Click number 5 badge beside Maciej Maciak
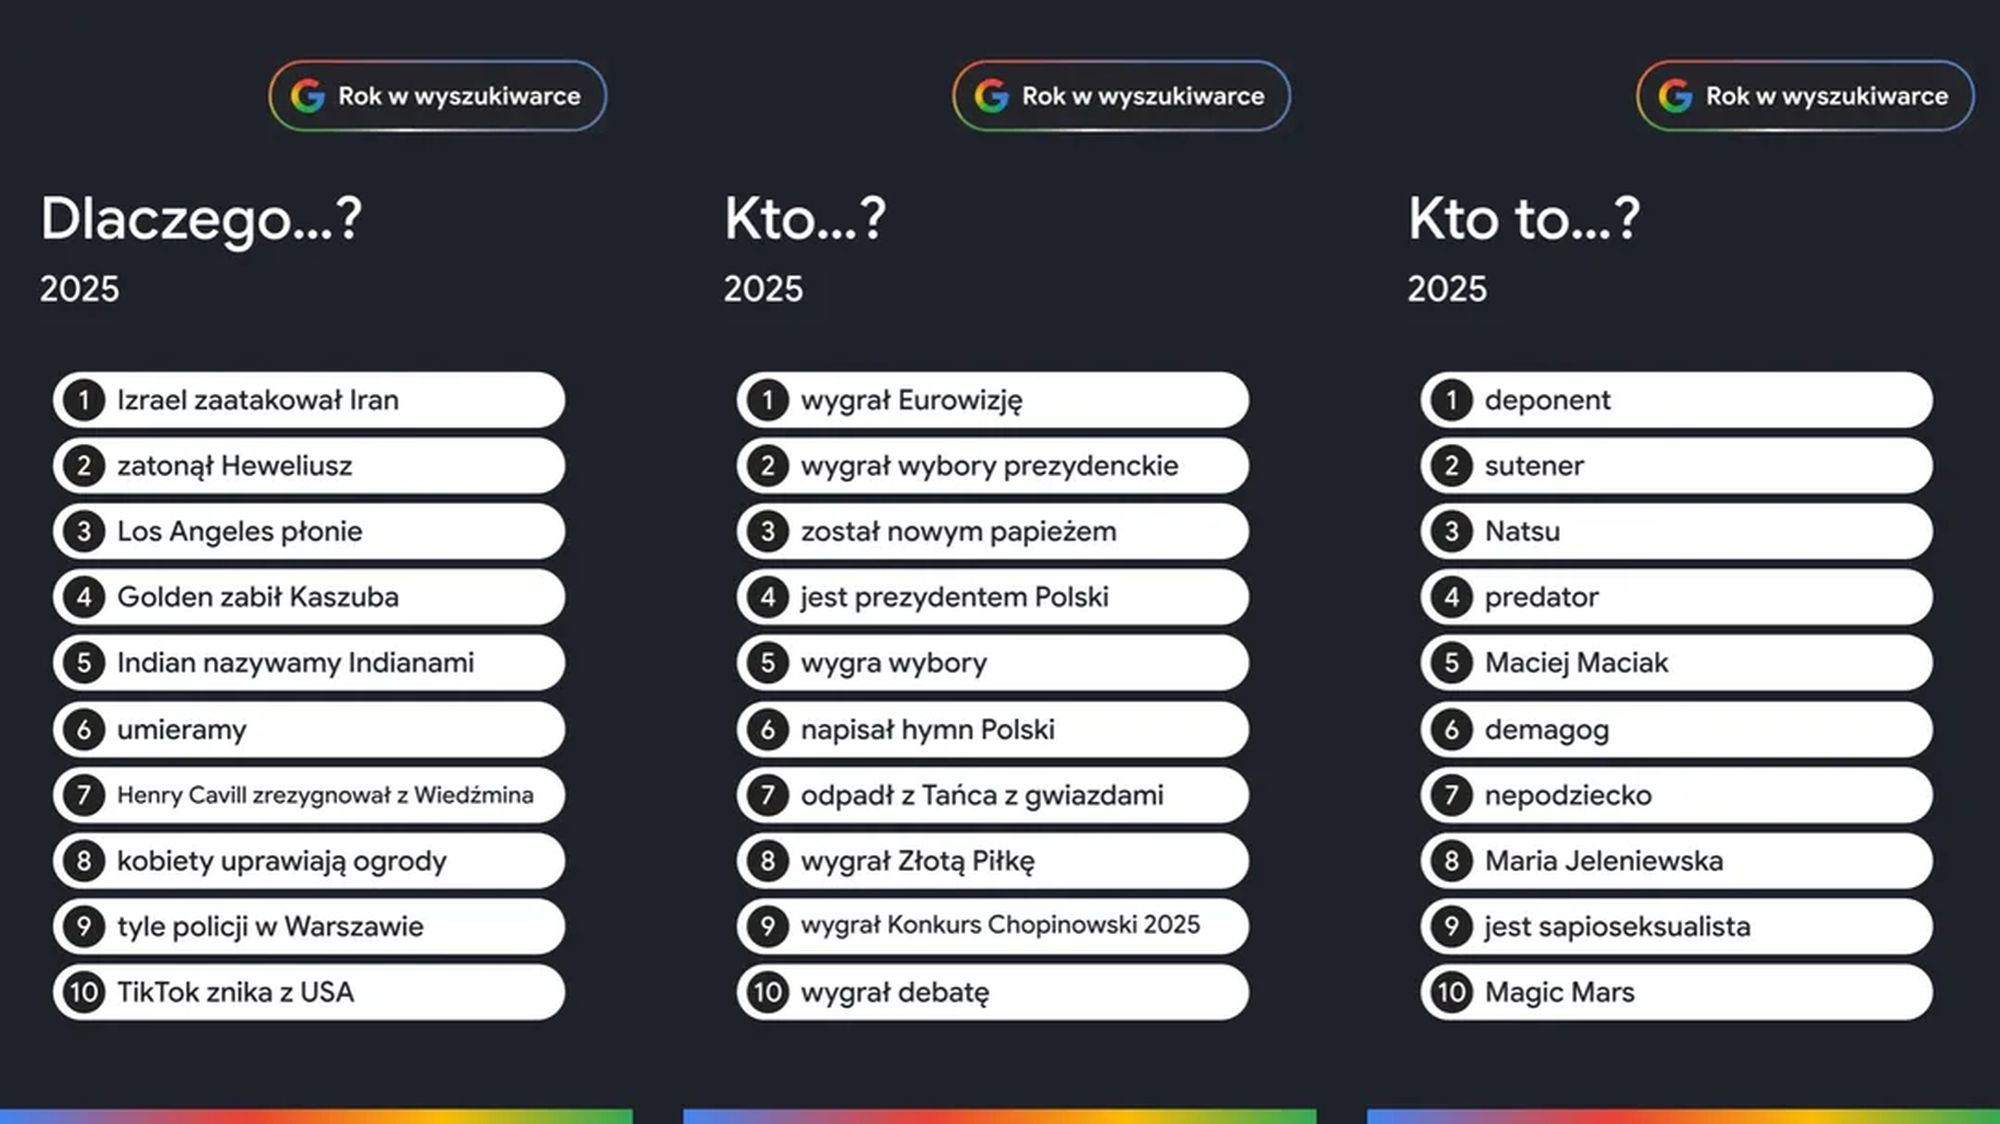The image size is (2000, 1124). pos(1452,663)
